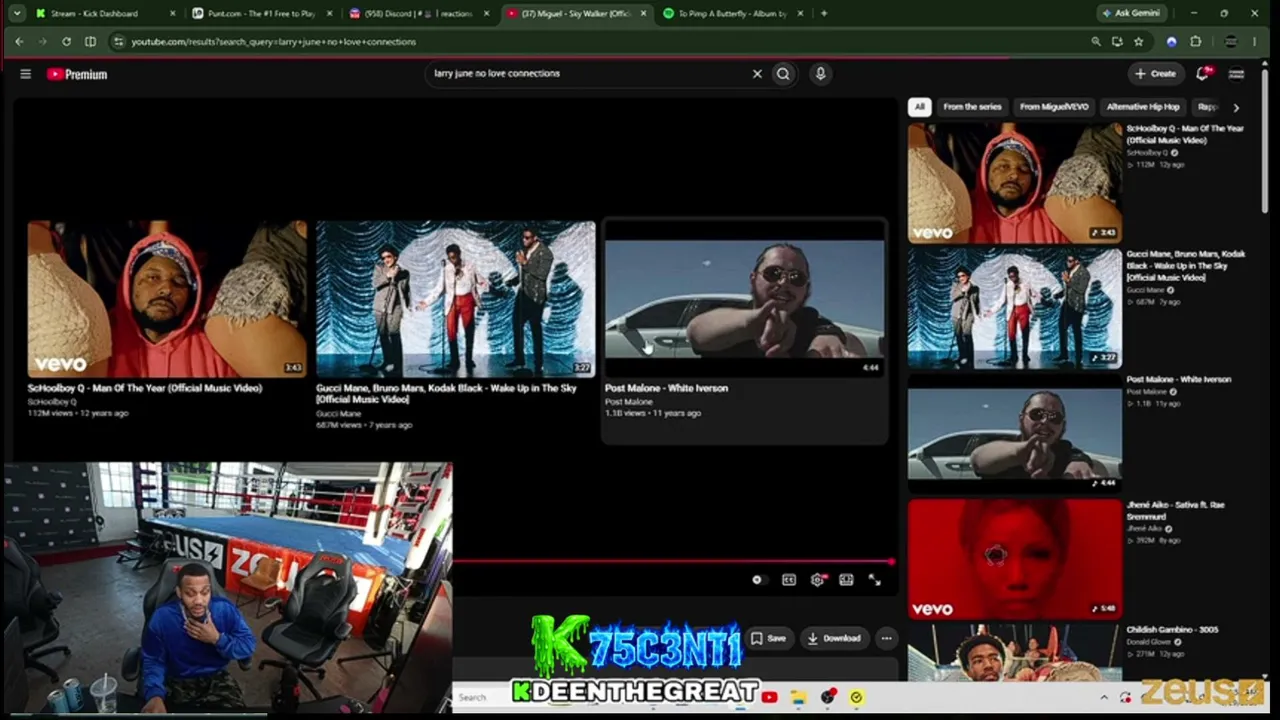Switch to the Discord tab
The height and width of the screenshot is (720, 1280).
pos(420,13)
